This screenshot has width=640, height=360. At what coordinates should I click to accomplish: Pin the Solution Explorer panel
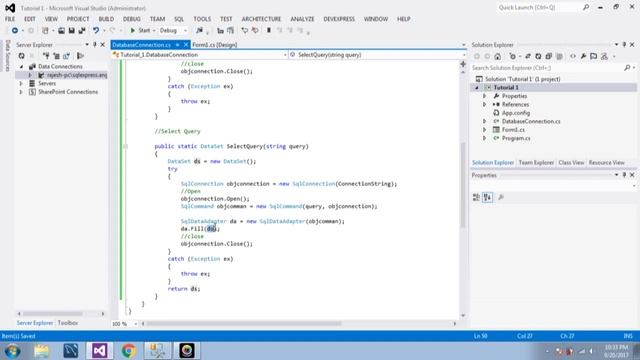(x=624, y=44)
